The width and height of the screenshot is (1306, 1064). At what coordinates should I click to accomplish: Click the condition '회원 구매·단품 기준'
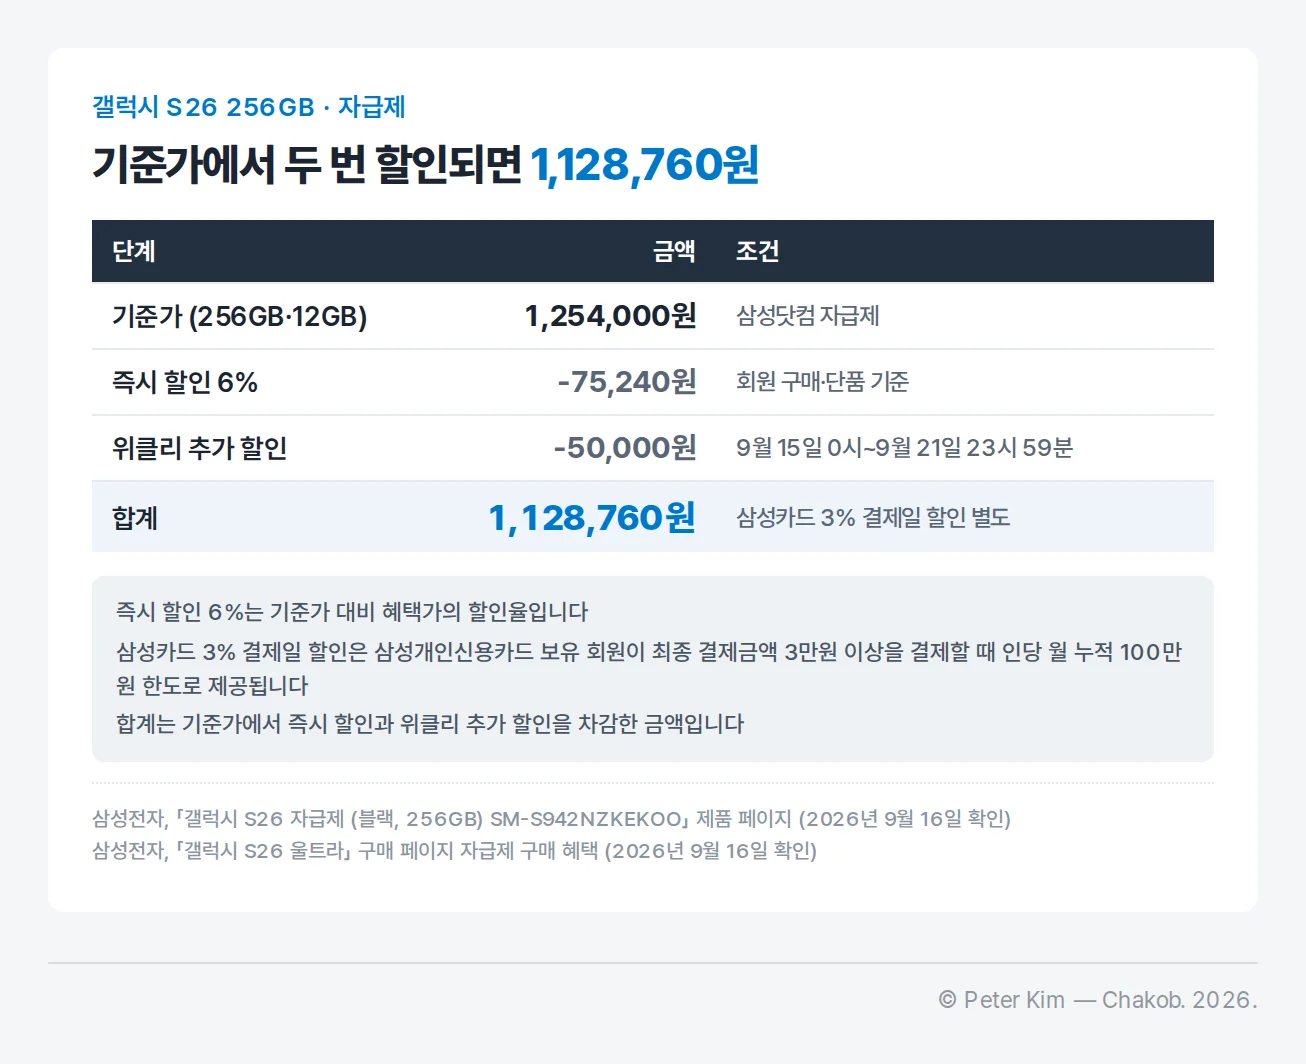[822, 382]
